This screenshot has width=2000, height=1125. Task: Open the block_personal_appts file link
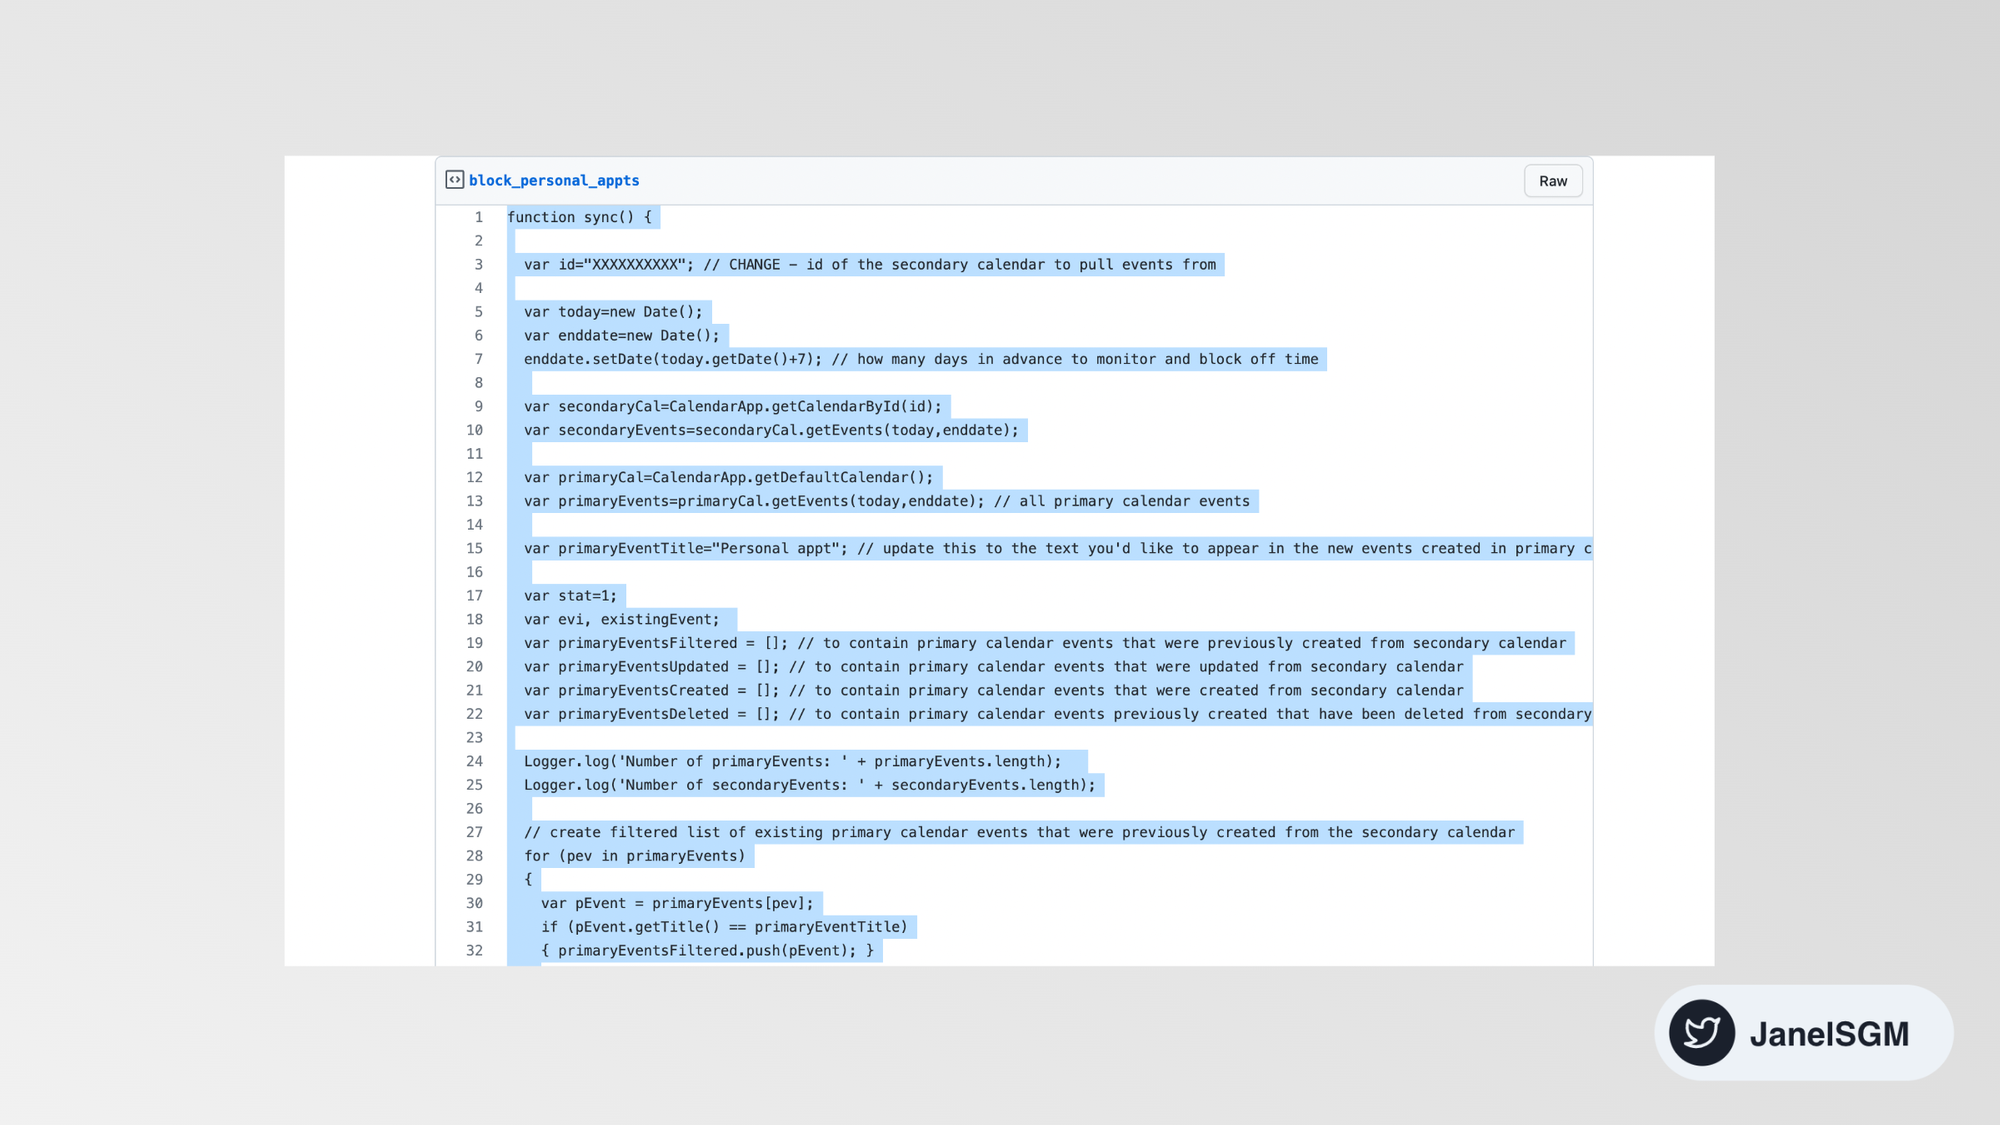coord(554,181)
